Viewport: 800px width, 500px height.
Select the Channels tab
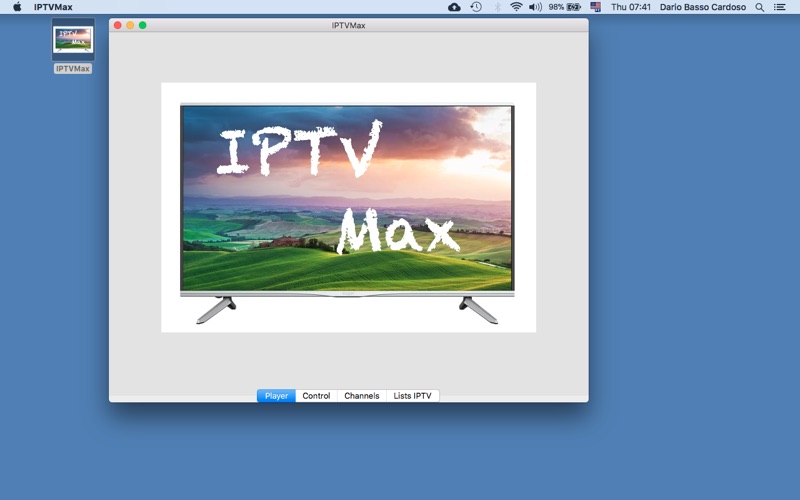(x=362, y=396)
